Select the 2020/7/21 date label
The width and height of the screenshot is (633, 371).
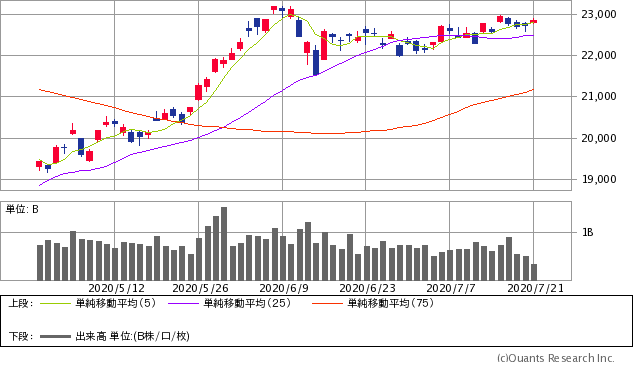pos(535,288)
